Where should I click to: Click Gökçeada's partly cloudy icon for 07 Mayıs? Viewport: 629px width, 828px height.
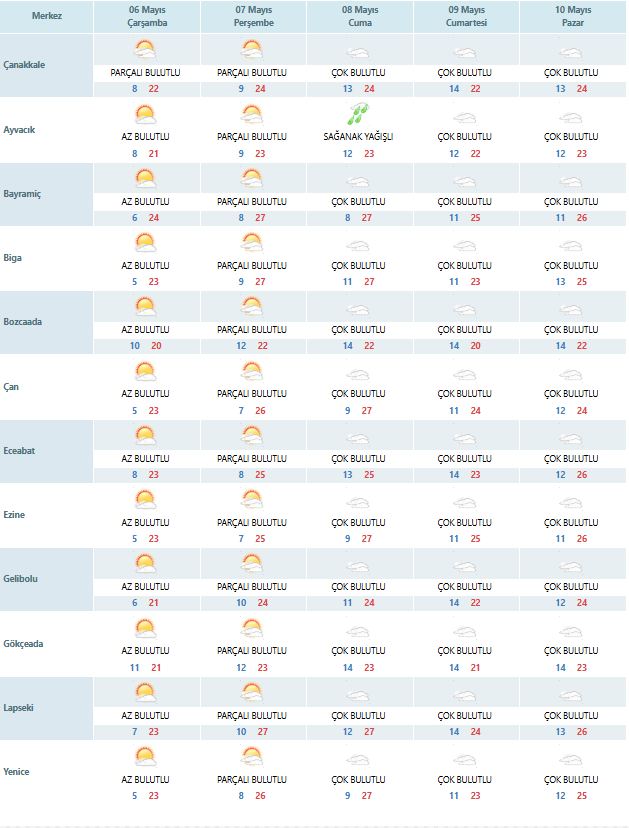252,628
